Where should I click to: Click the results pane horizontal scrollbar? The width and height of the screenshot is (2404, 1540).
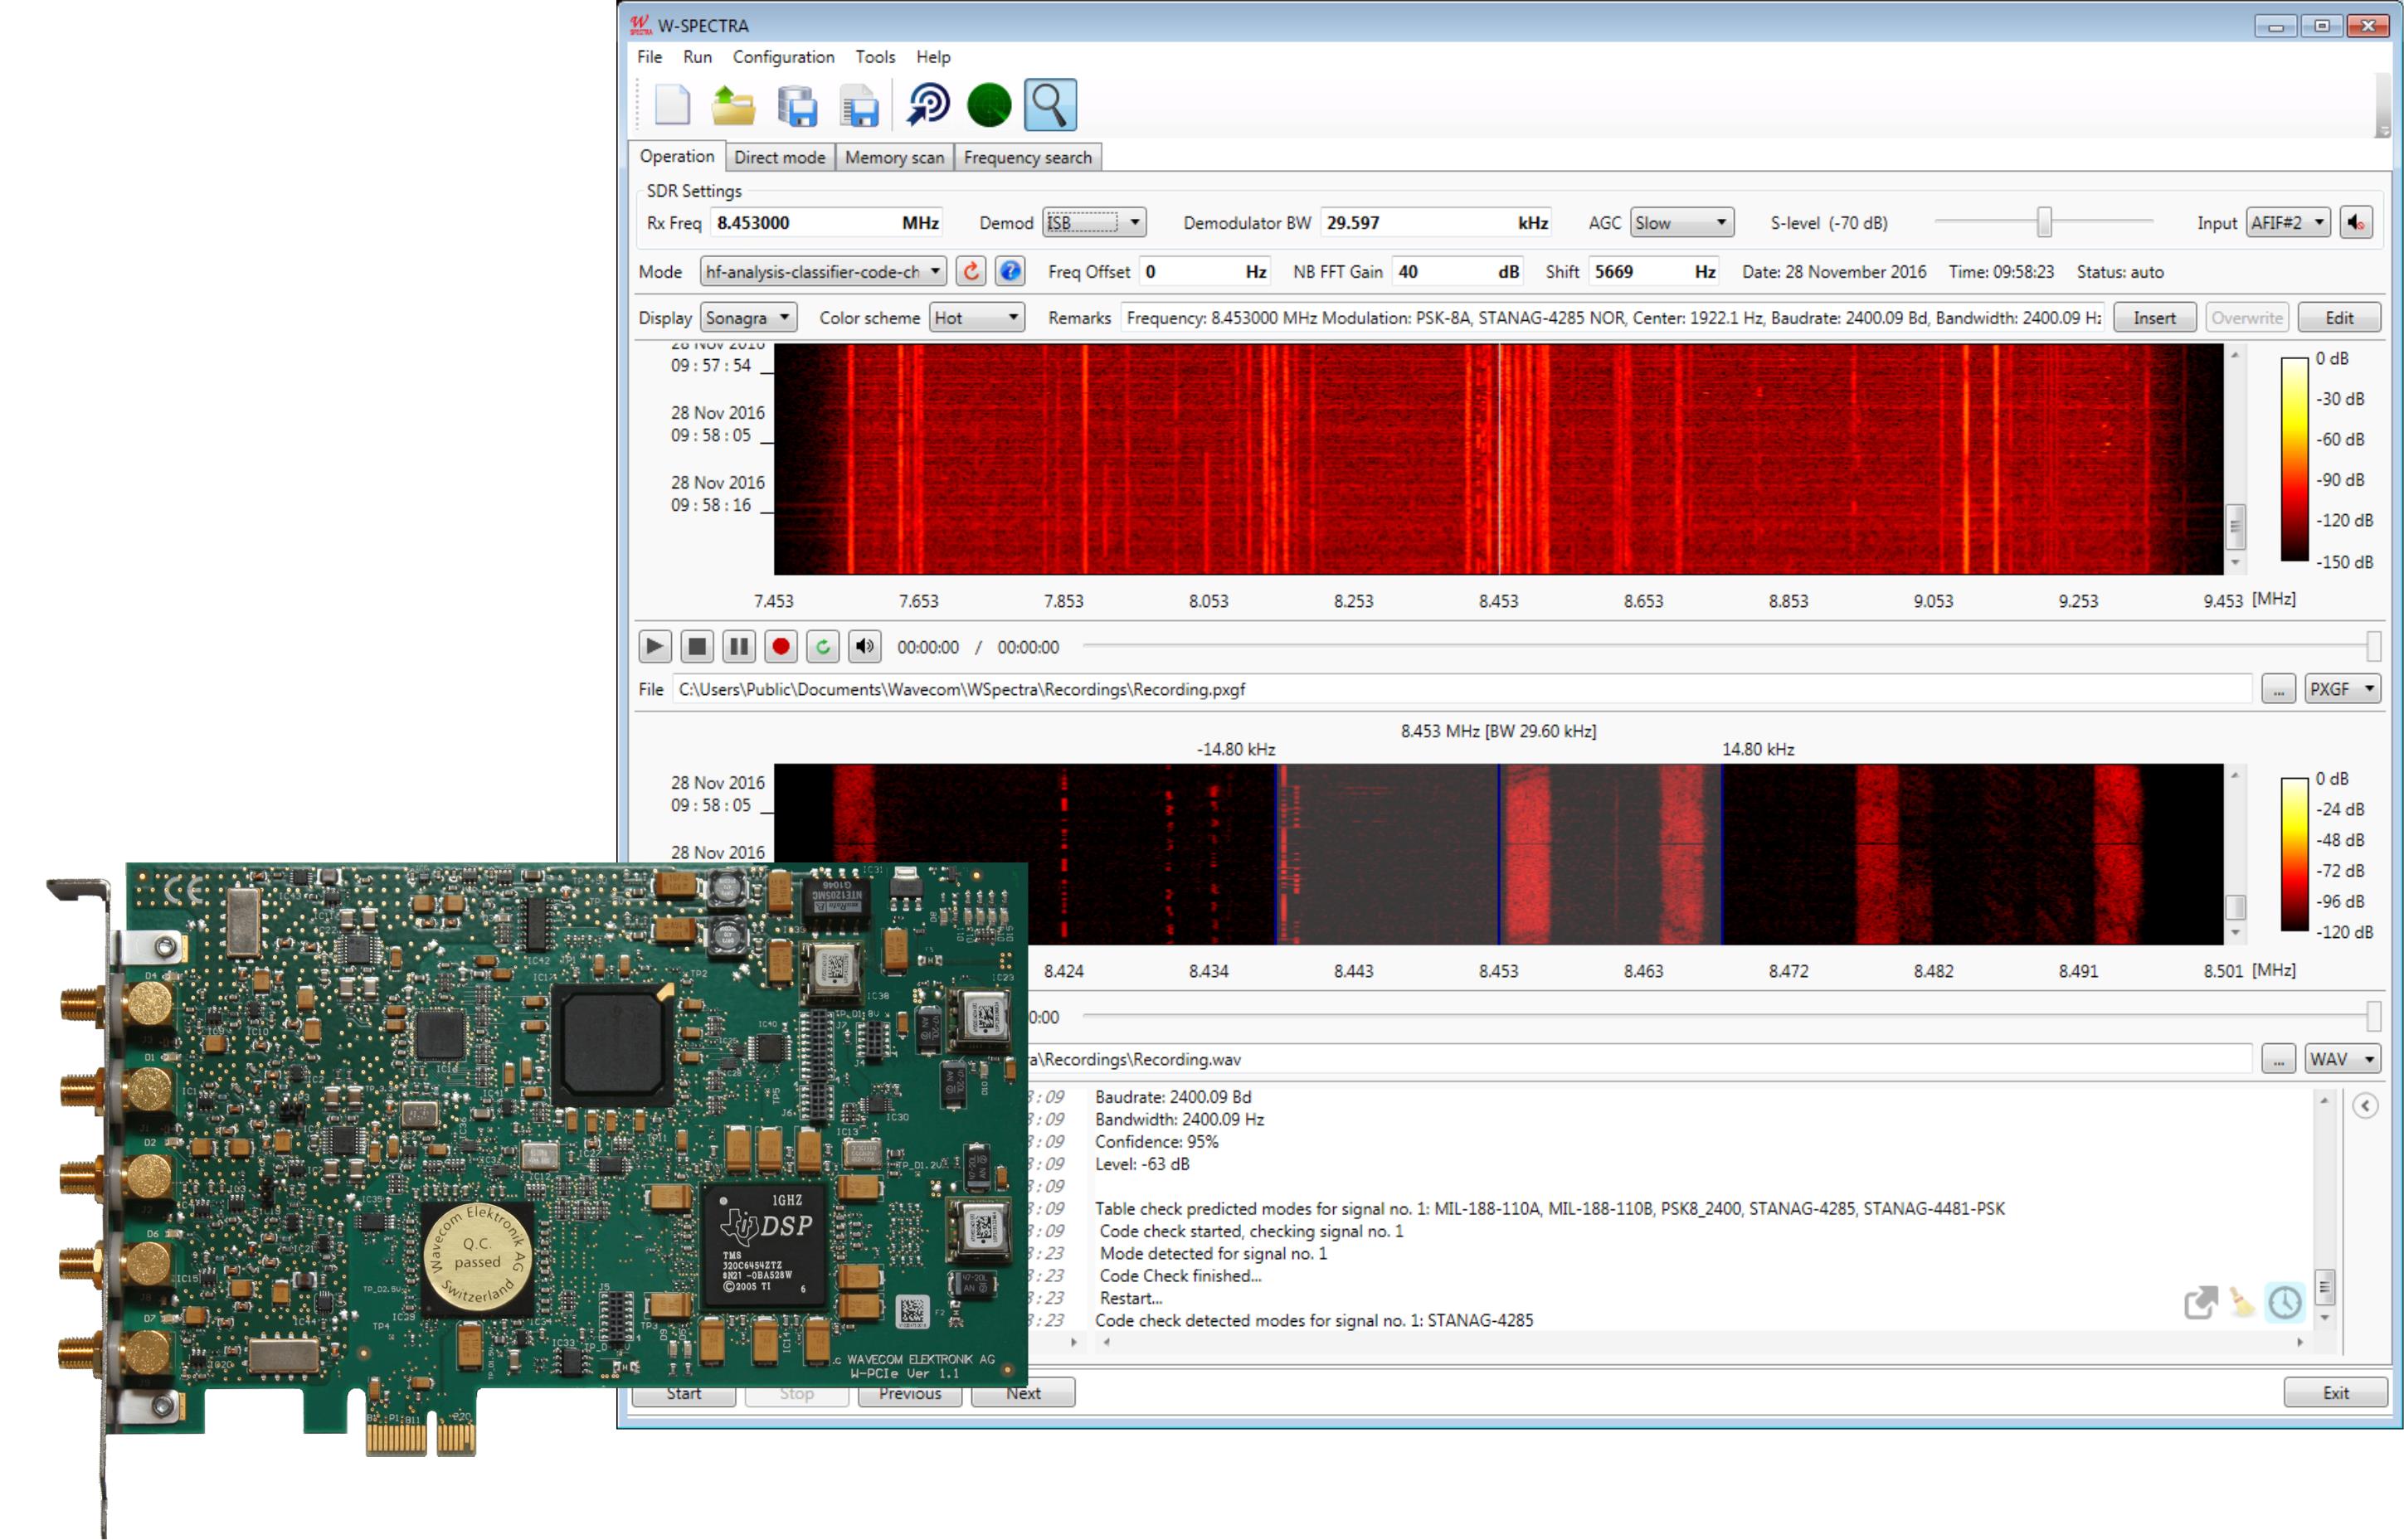click(1703, 1342)
